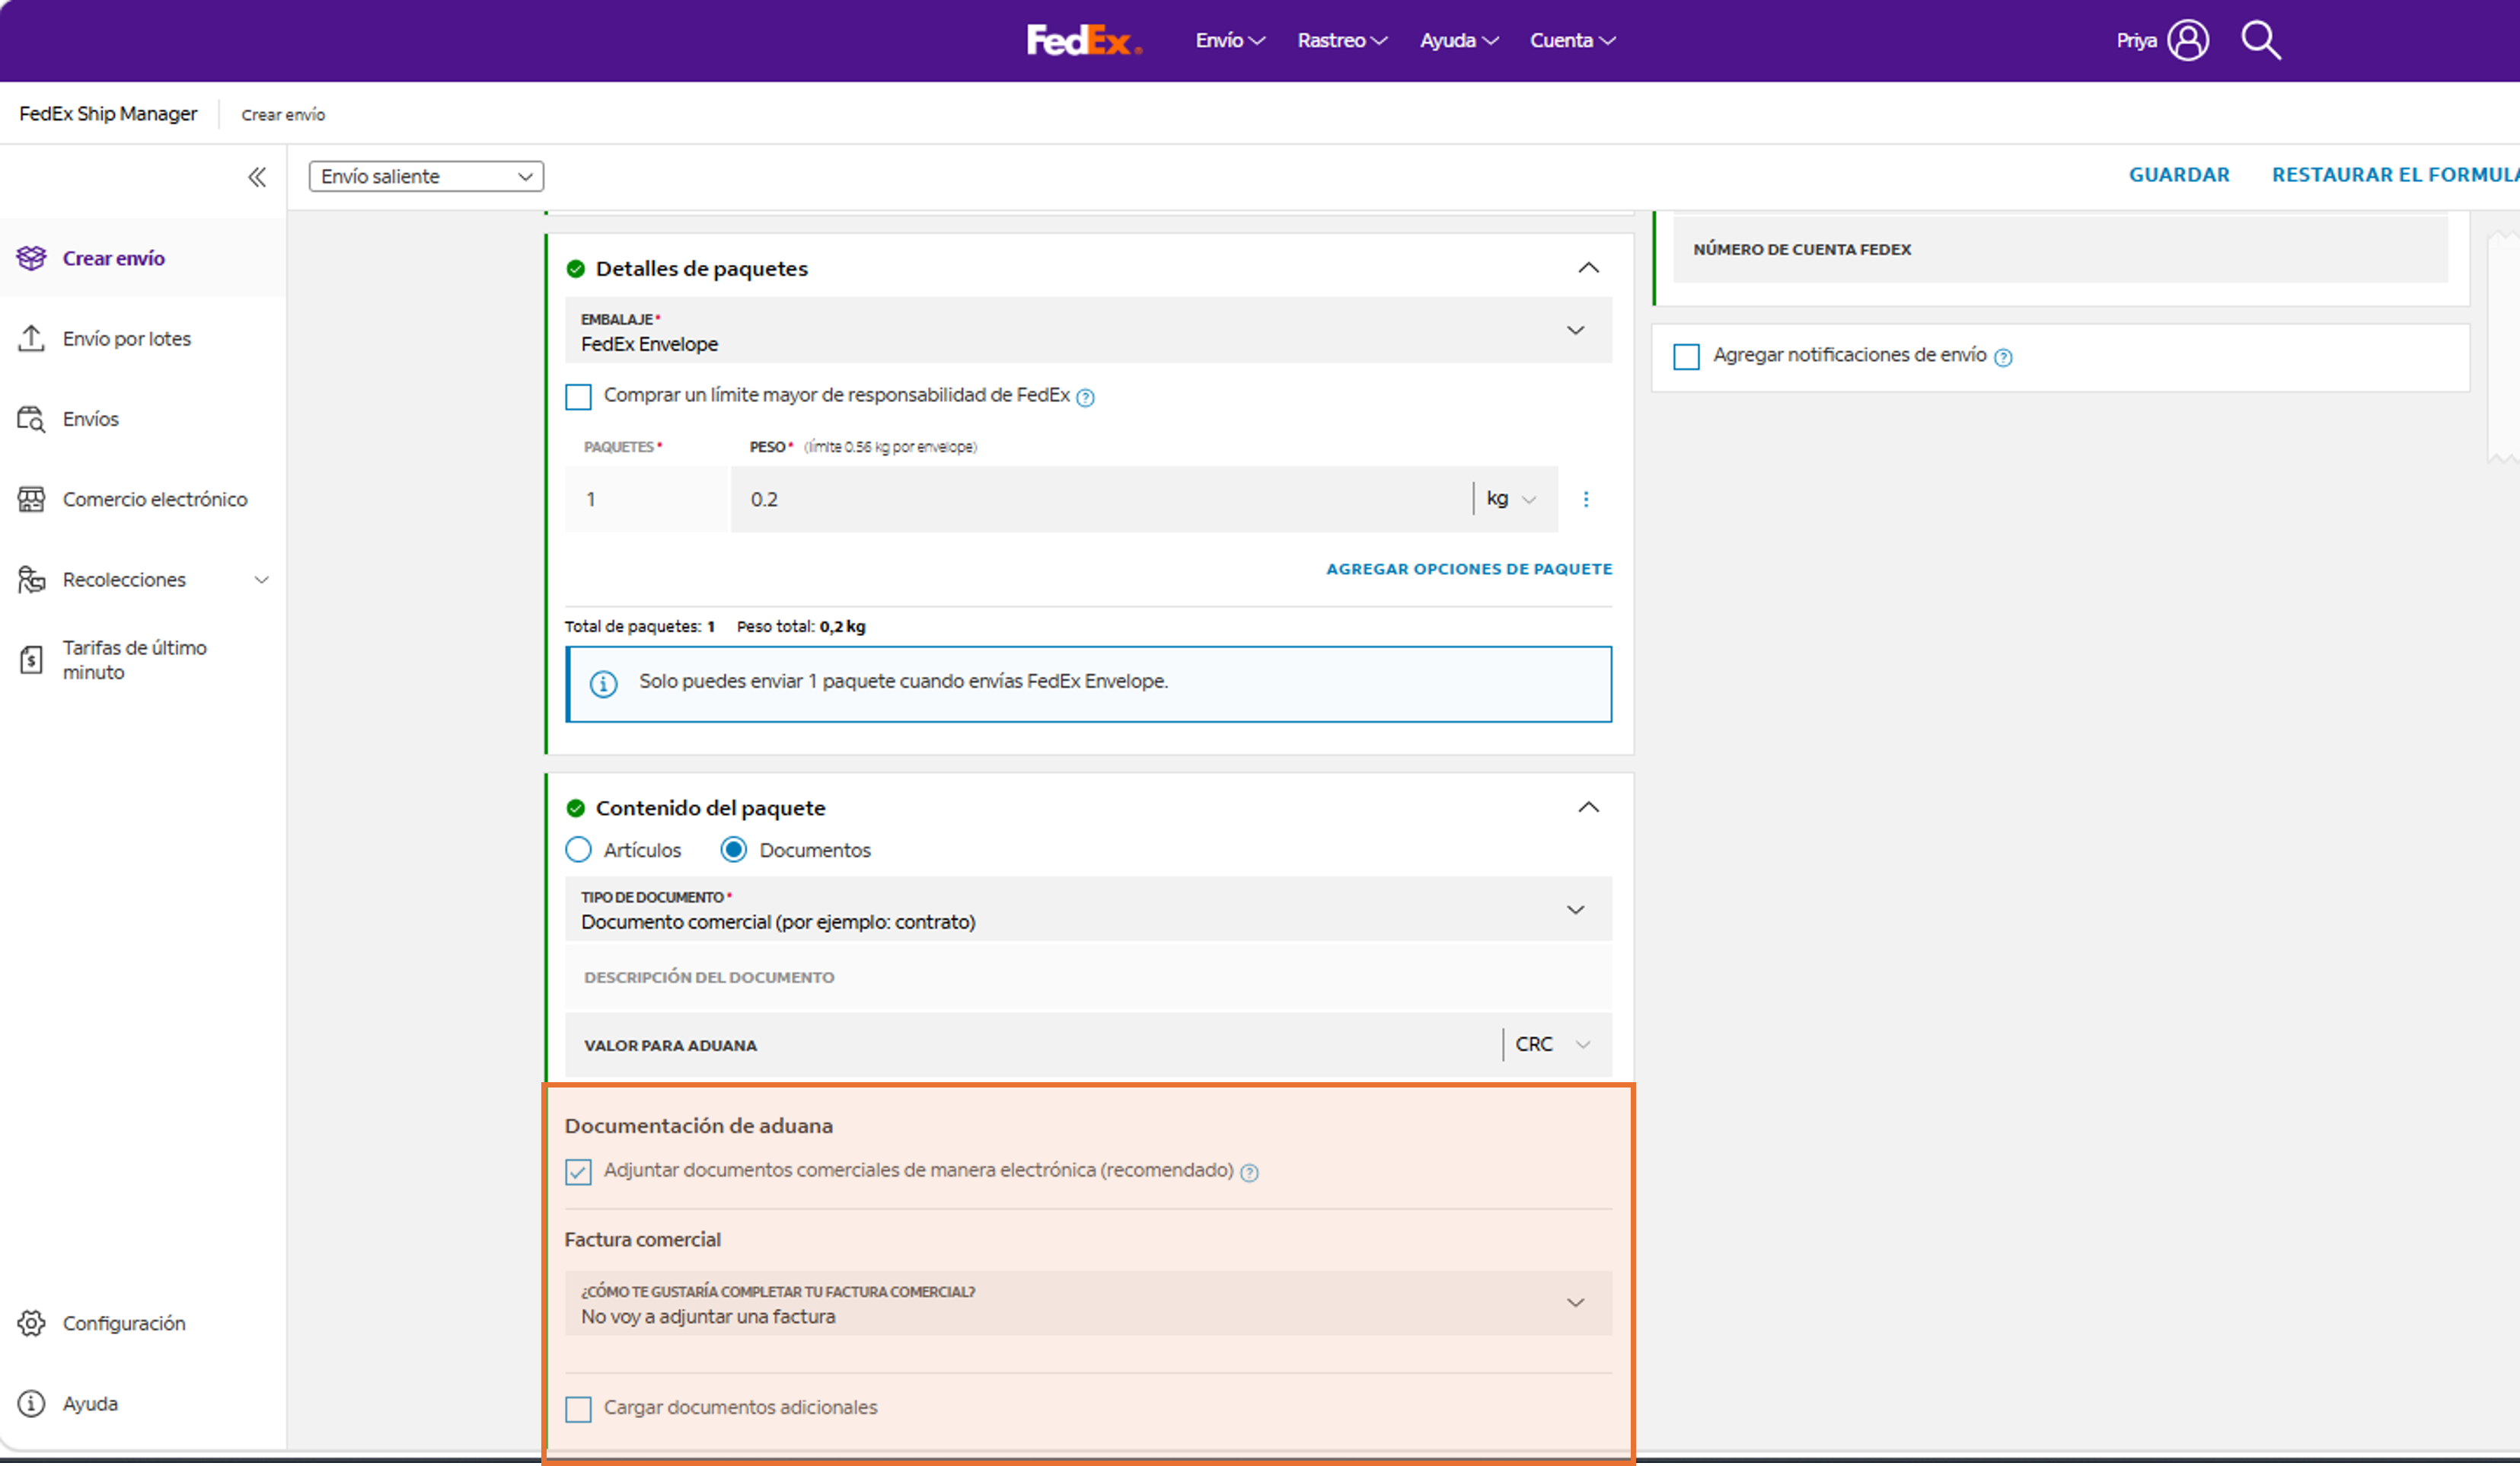The height and width of the screenshot is (1466, 2520).
Task: Click help icon beside Adjuntar documentos comerciales
Action: (1249, 1172)
